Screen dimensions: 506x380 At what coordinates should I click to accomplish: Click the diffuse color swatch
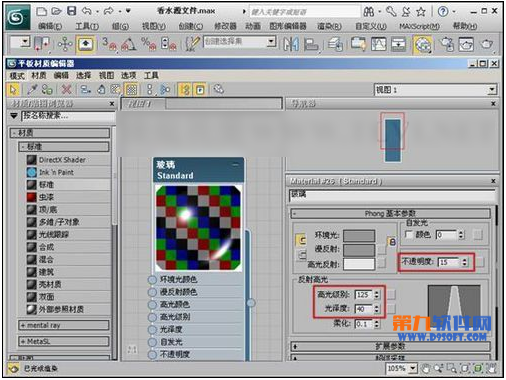point(359,250)
